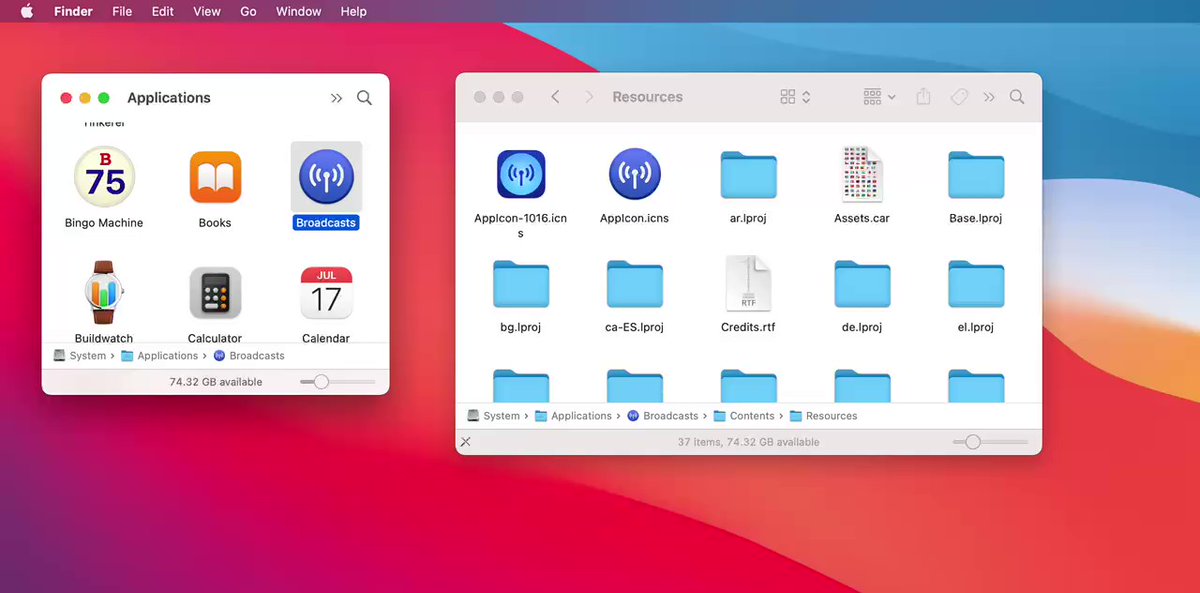Open the bg.lproj folder
This screenshot has height=593, width=1200.
(521, 284)
